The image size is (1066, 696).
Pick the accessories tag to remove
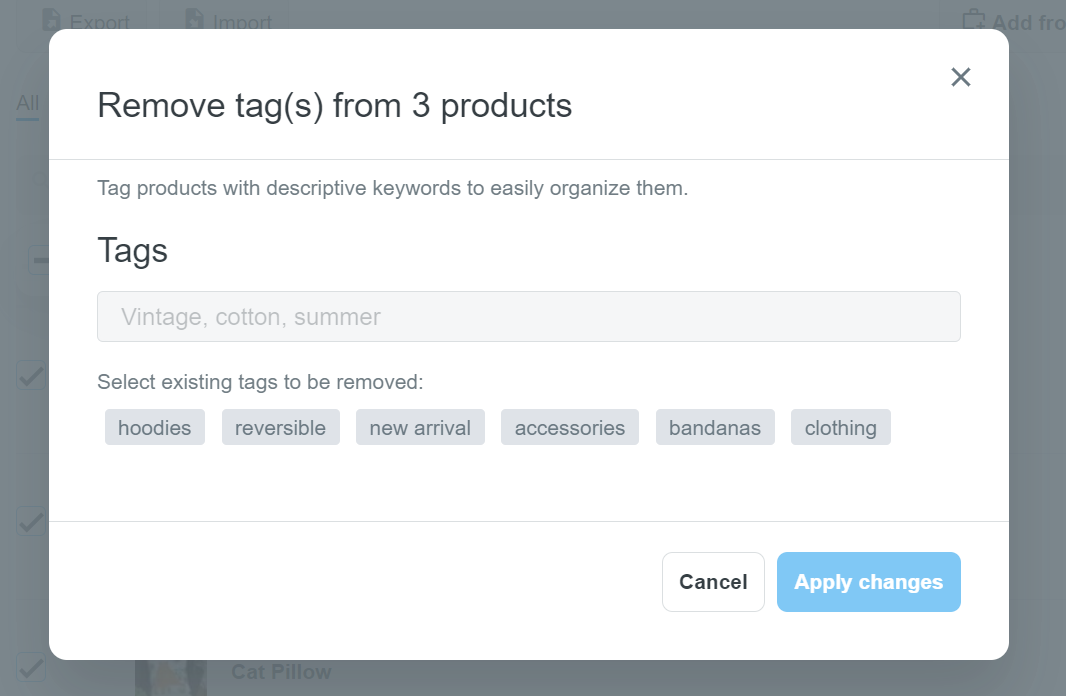point(570,428)
